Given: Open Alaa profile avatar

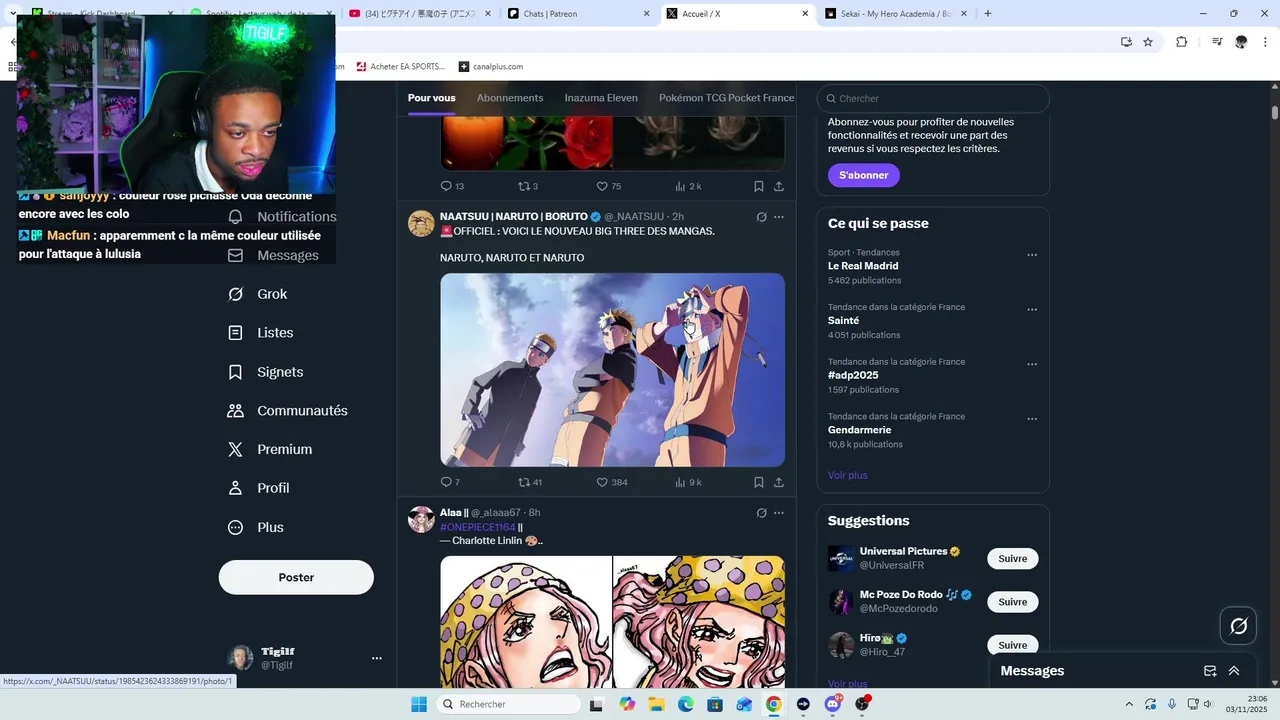Looking at the screenshot, I should tap(421, 519).
